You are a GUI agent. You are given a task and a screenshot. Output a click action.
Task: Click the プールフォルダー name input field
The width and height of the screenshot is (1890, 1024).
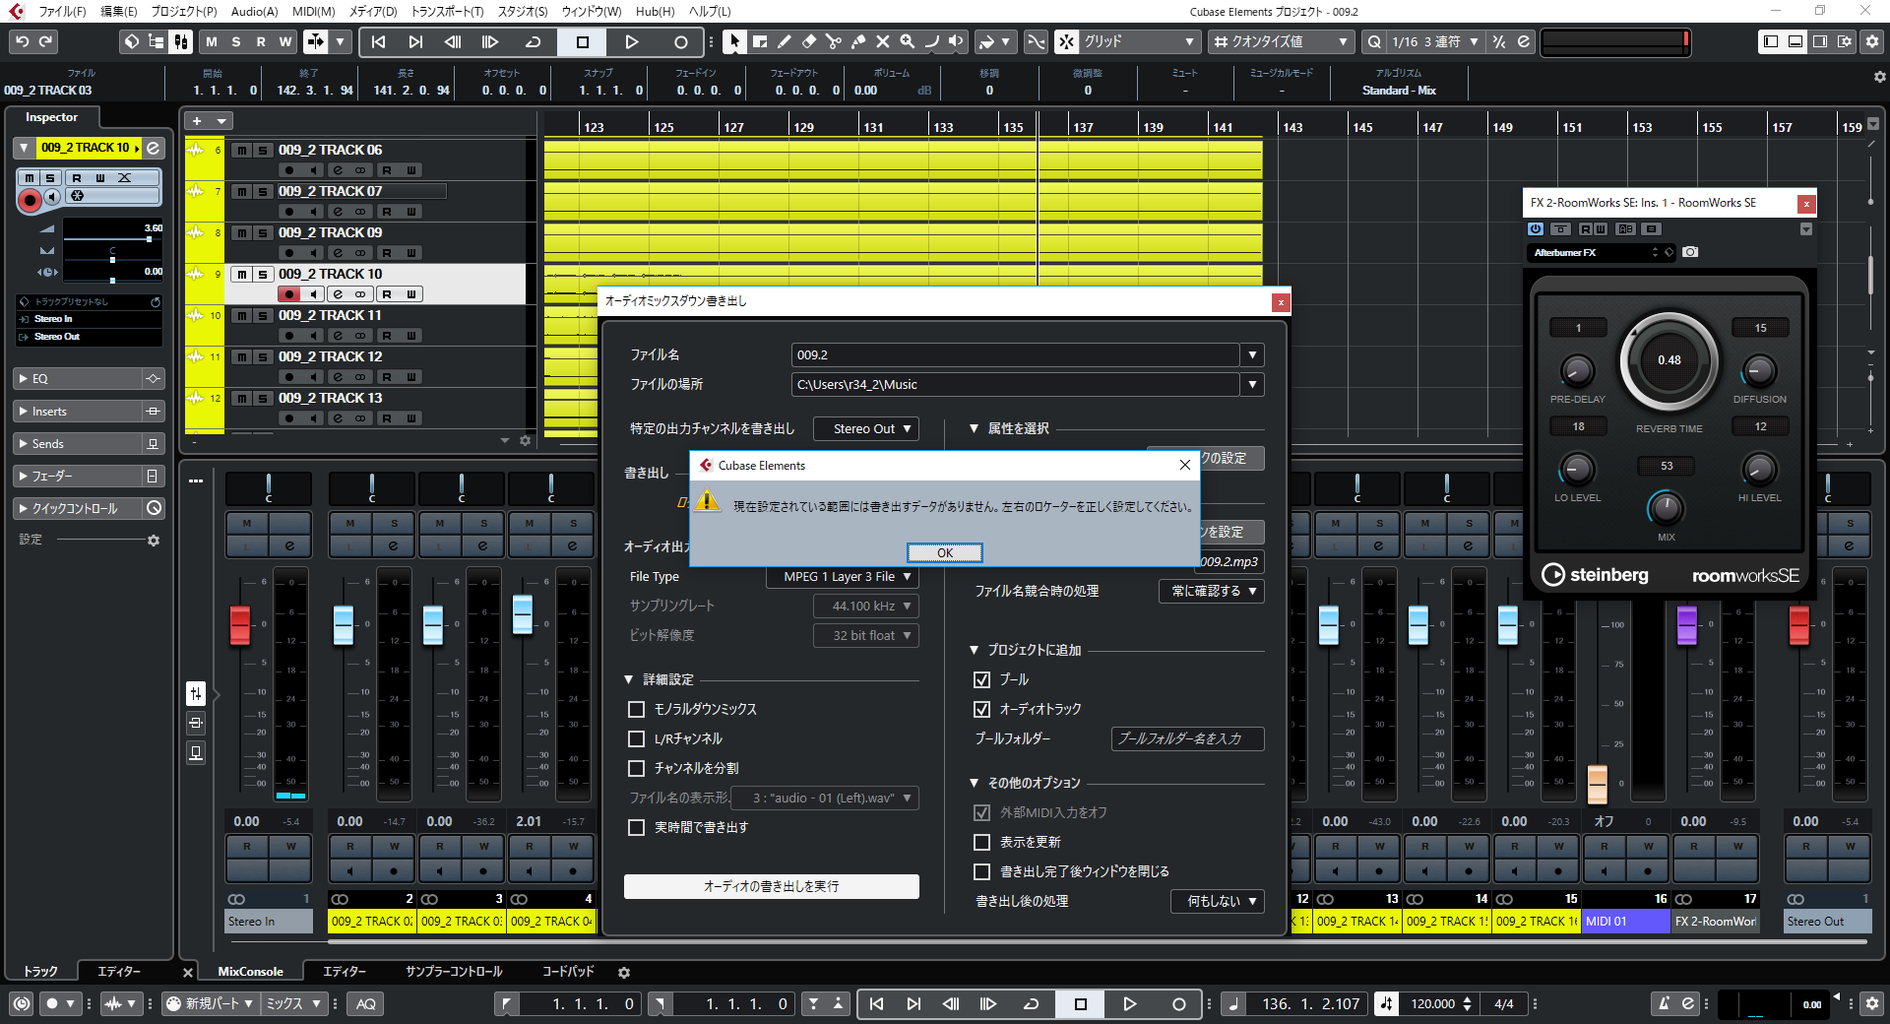1187,739
